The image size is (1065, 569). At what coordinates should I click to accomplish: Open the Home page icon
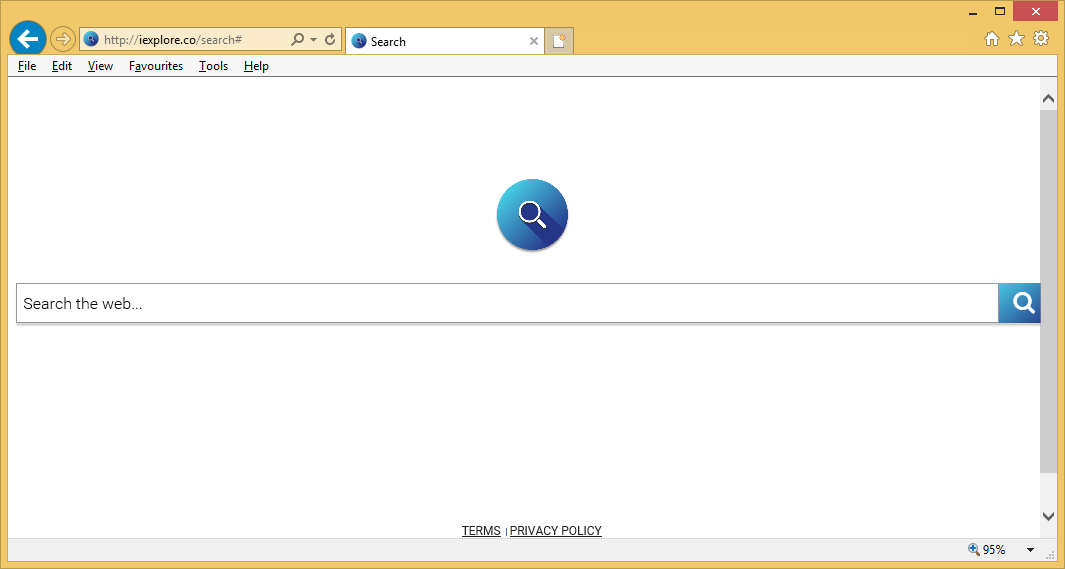coord(992,39)
